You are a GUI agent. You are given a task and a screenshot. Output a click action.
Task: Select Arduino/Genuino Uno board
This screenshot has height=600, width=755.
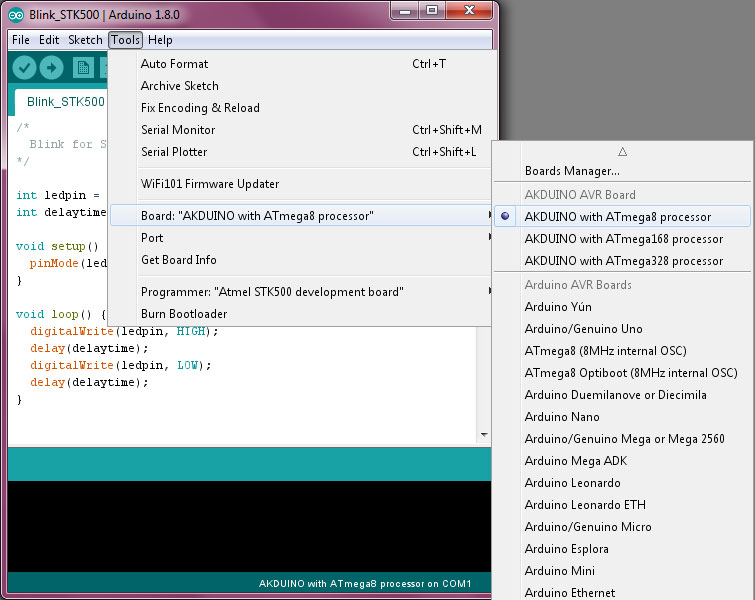tap(583, 329)
